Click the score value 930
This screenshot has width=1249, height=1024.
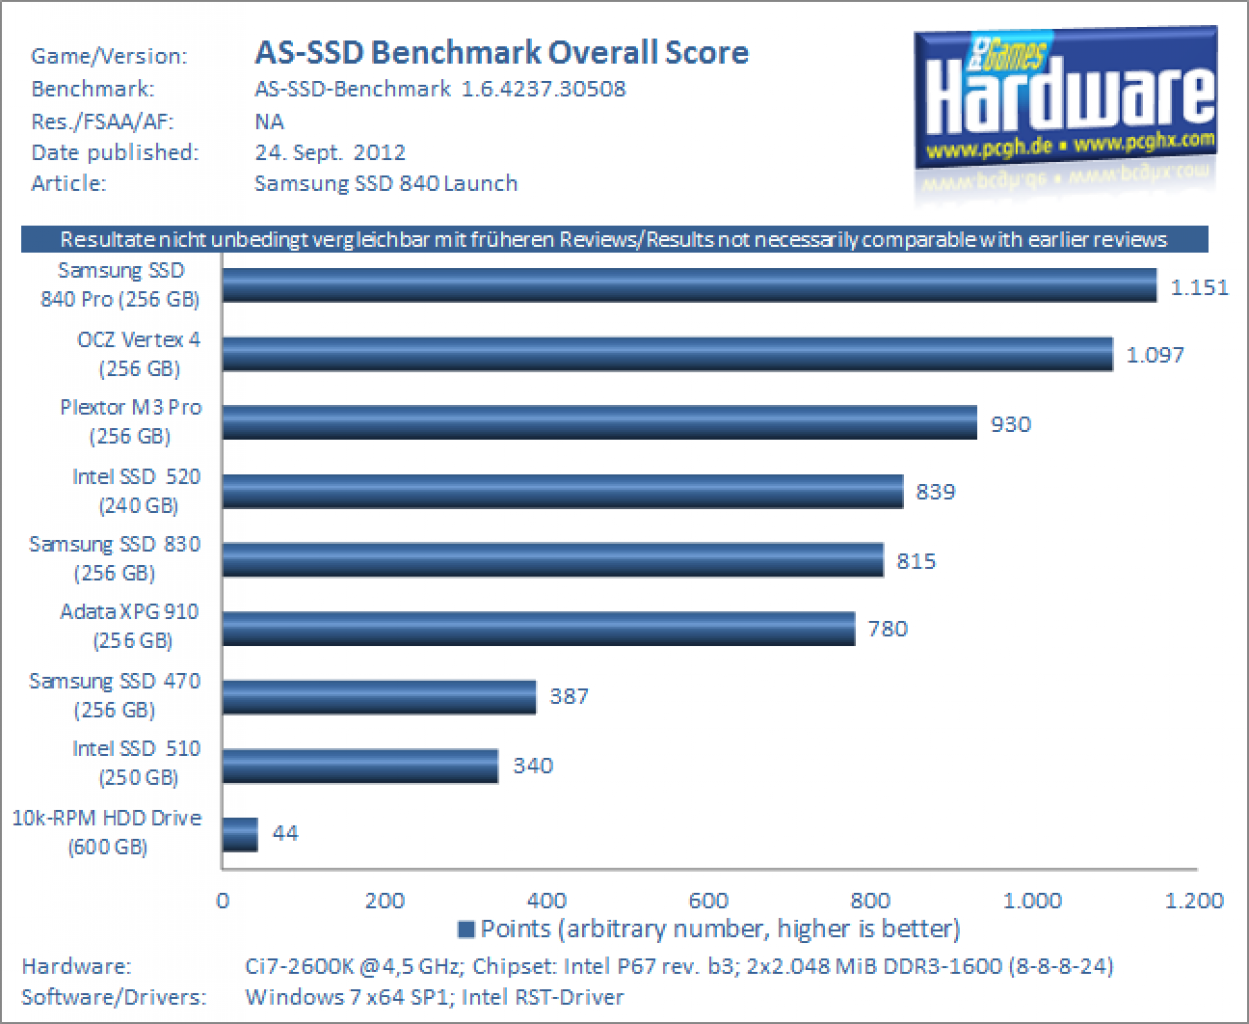click(x=1010, y=424)
